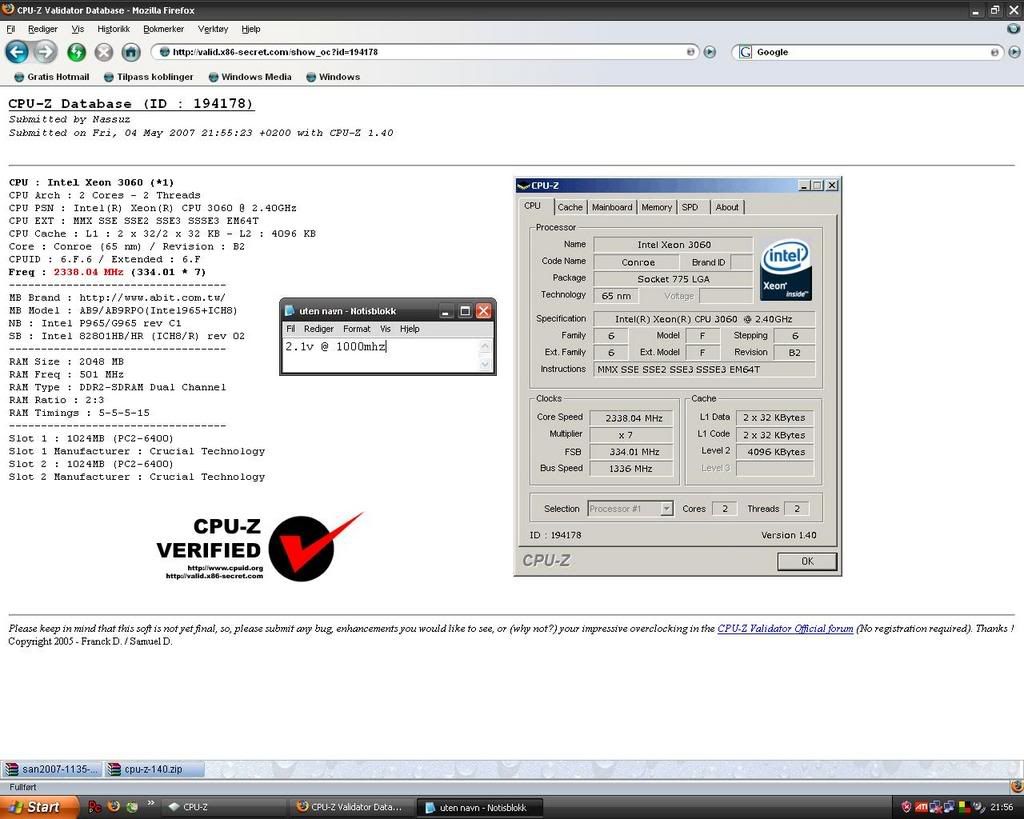Go back with Firefox back arrow

tap(17, 52)
